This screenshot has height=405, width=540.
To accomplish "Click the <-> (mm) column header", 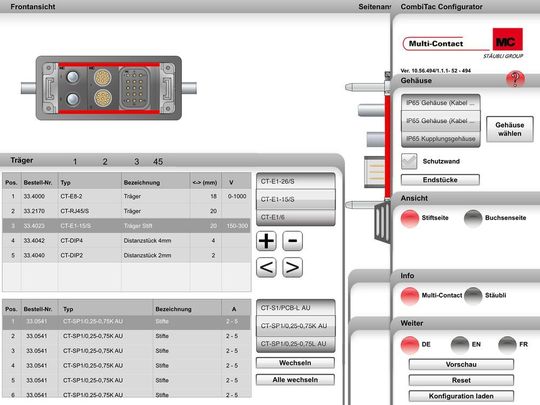I will [x=205, y=183].
